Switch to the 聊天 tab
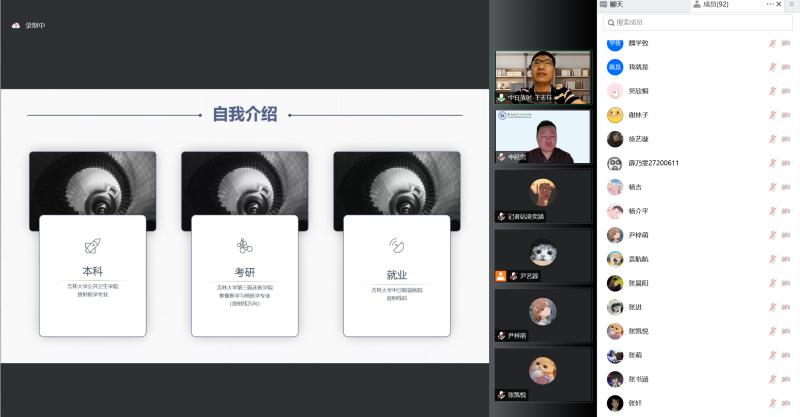Viewport: 800px width, 417px height. pyautogui.click(x=617, y=5)
